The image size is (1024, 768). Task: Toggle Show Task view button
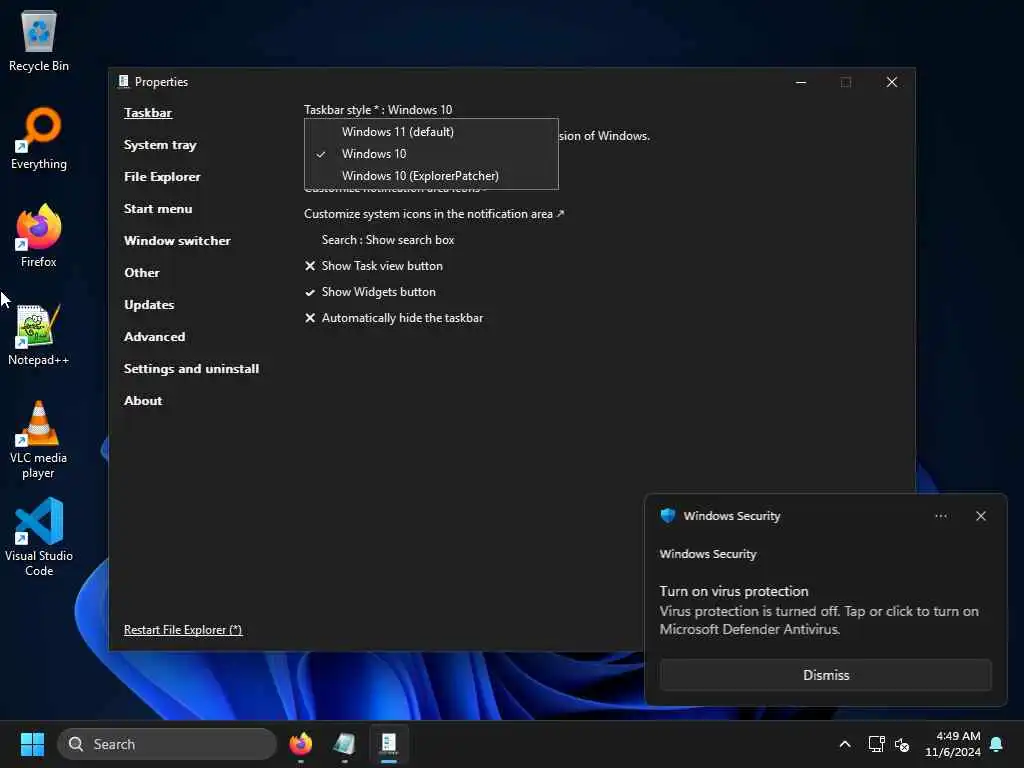pos(374,266)
